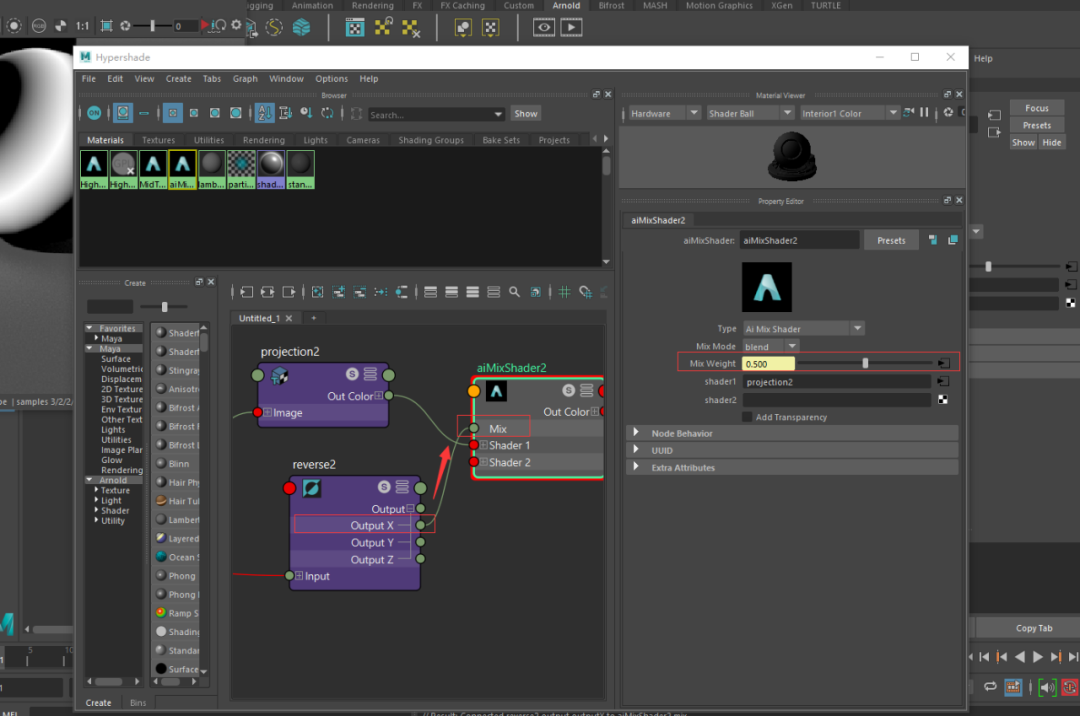The width and height of the screenshot is (1080, 716).
Task: Expand Shader 1 attribute on aiMixShader2 node
Action: click(484, 445)
